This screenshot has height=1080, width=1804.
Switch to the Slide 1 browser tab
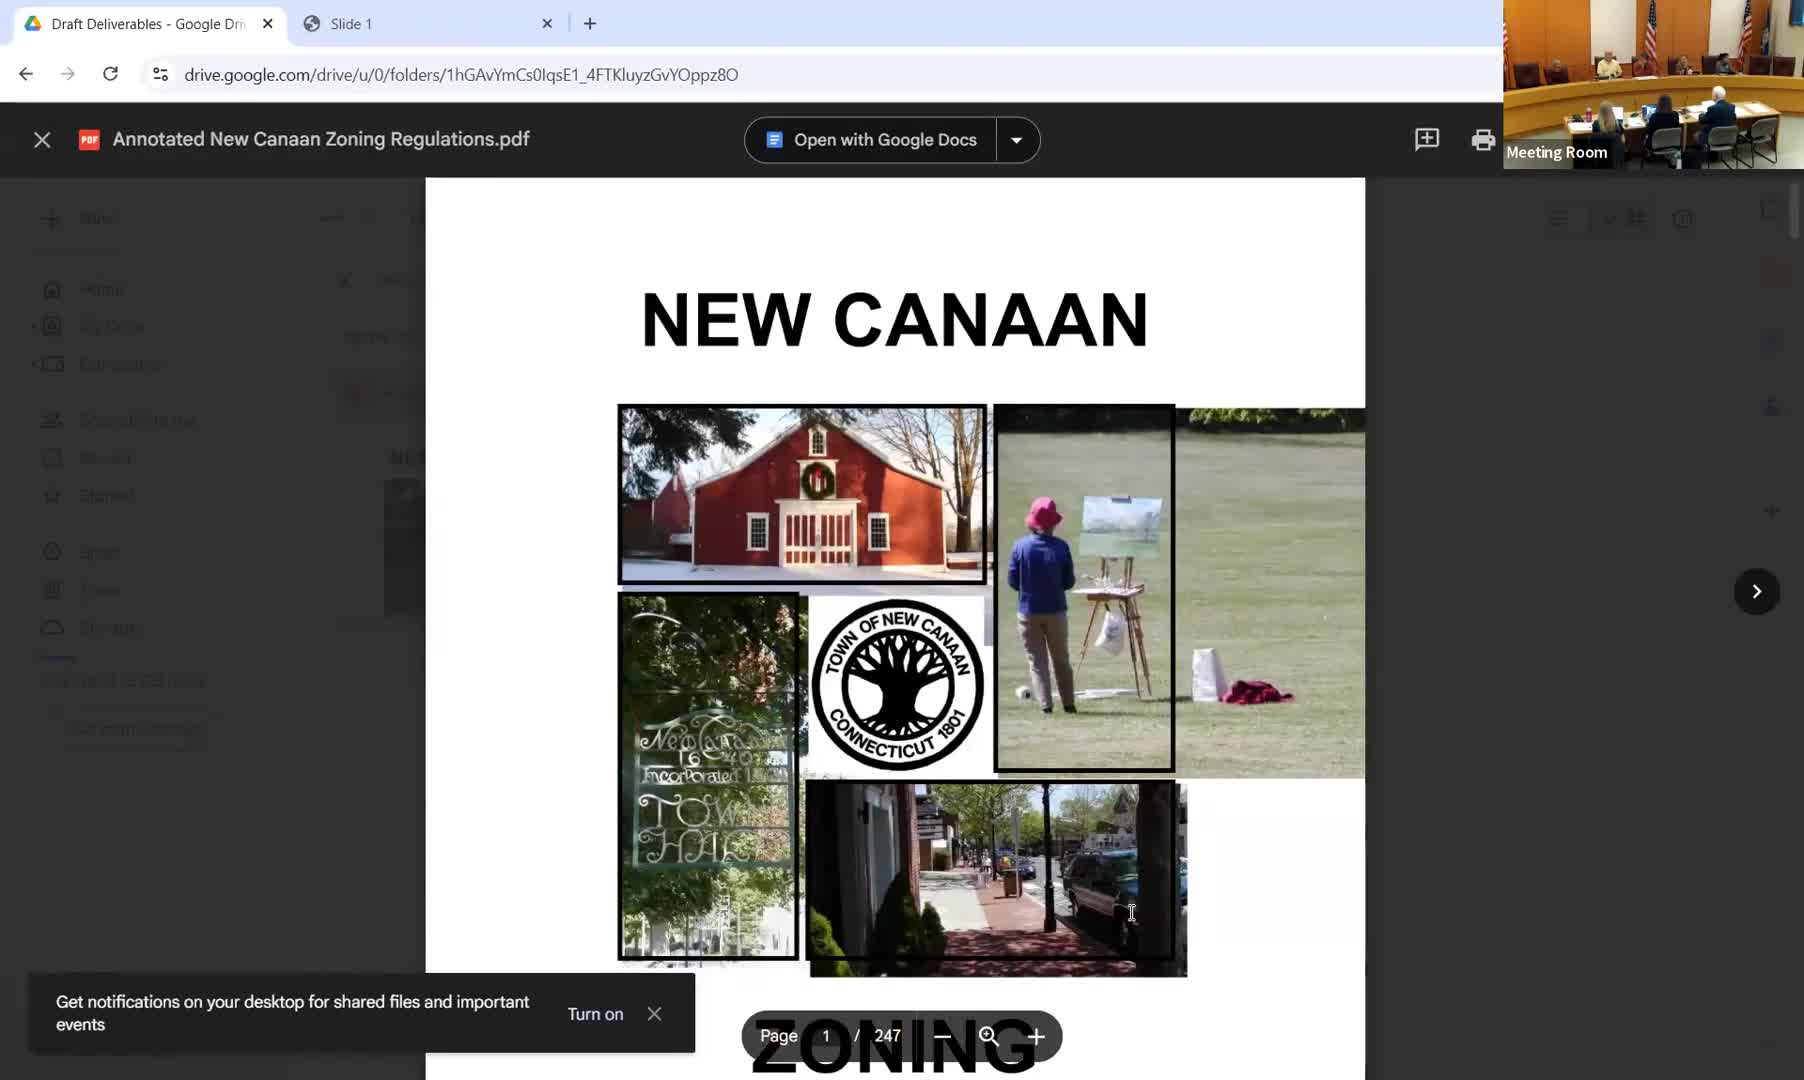[428, 24]
